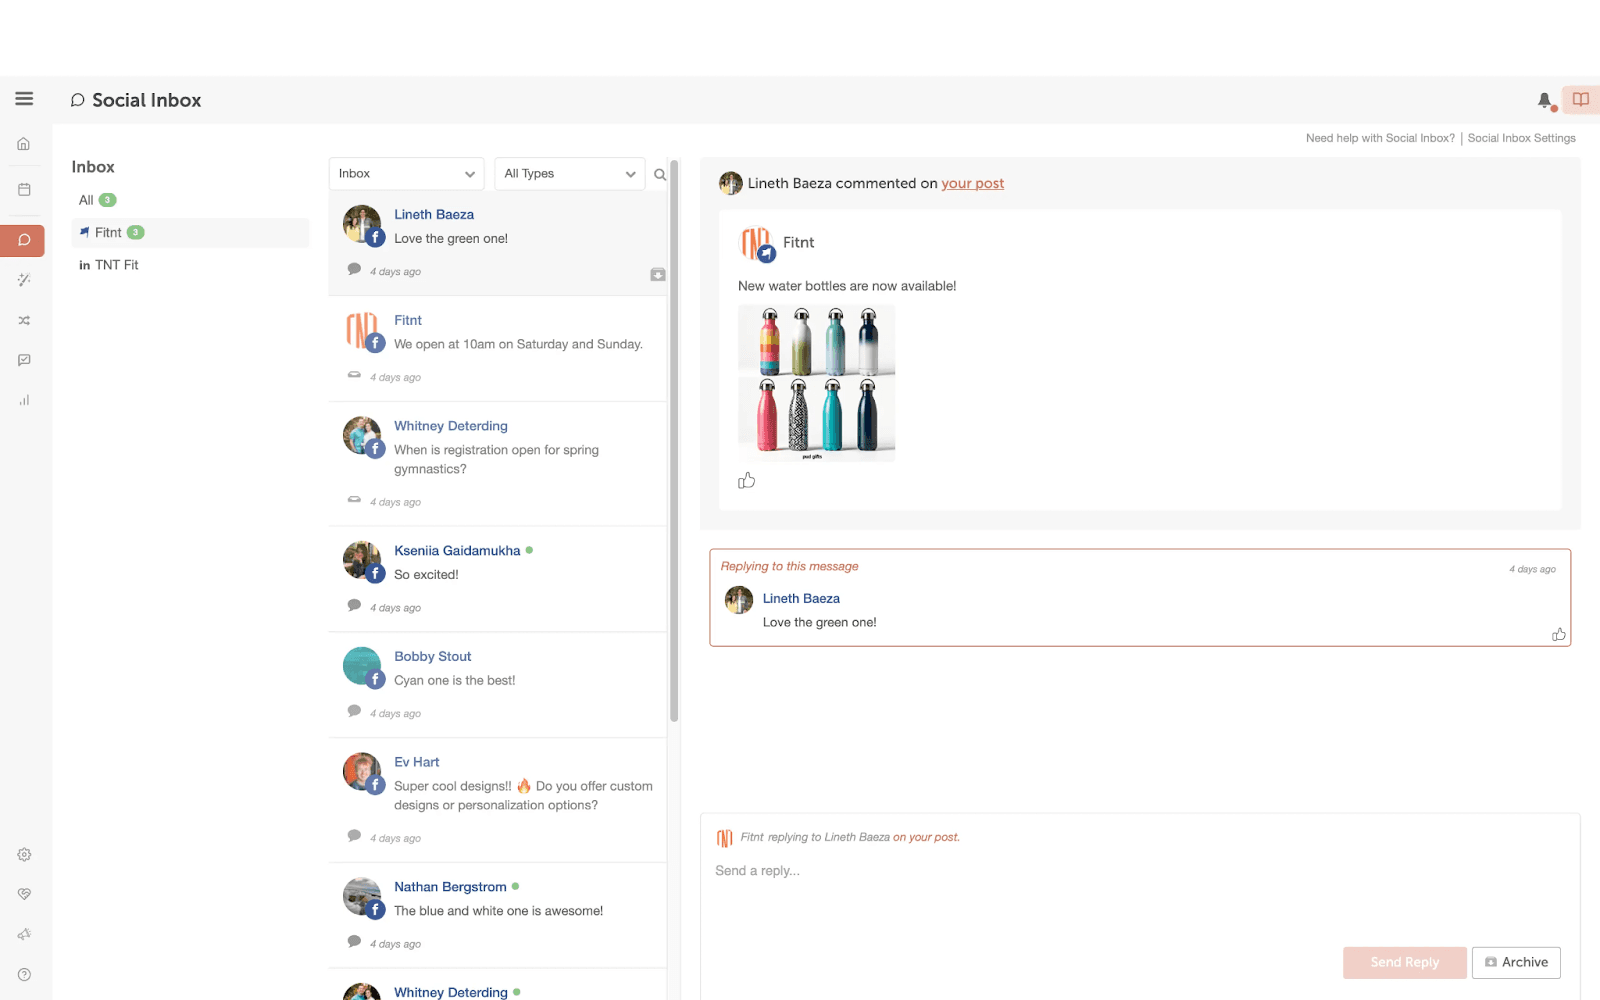Open the settings gear icon in sidebar
The image size is (1600, 1000).
(24, 854)
